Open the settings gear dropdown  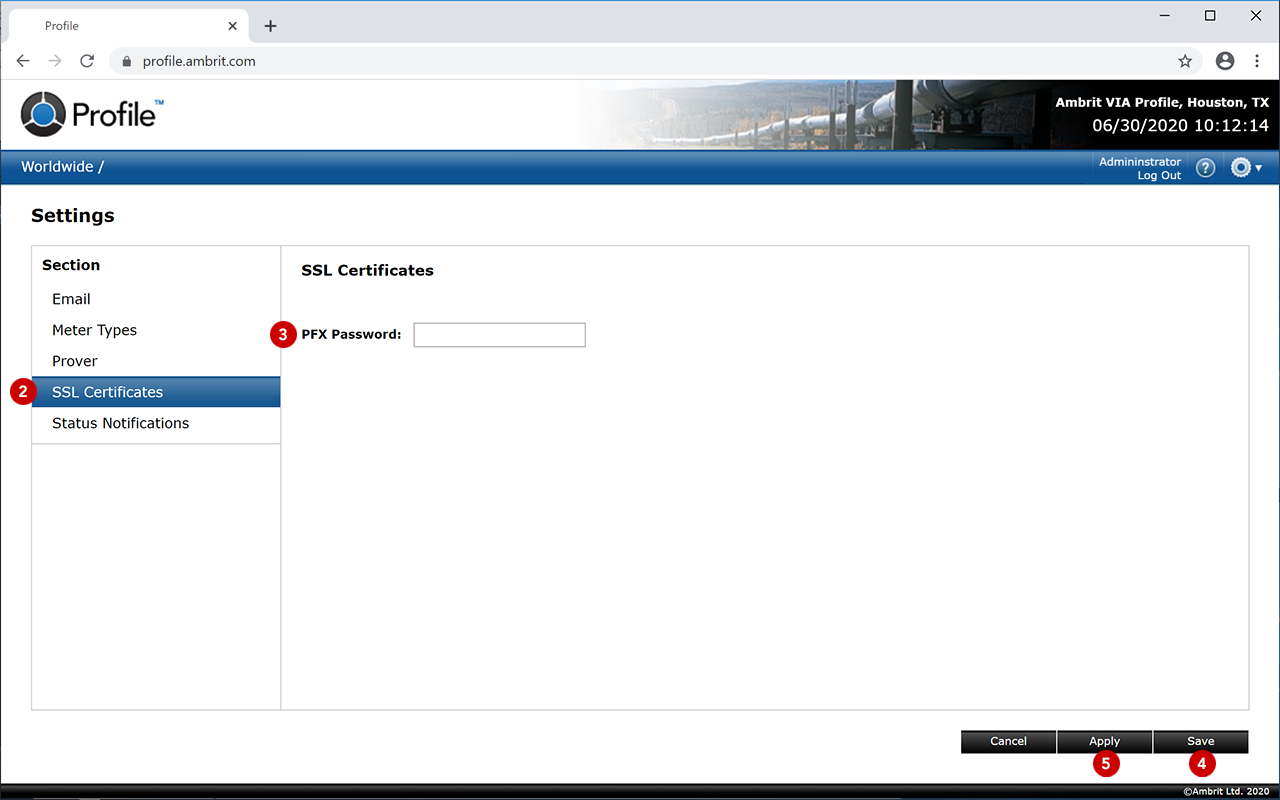[1246, 168]
